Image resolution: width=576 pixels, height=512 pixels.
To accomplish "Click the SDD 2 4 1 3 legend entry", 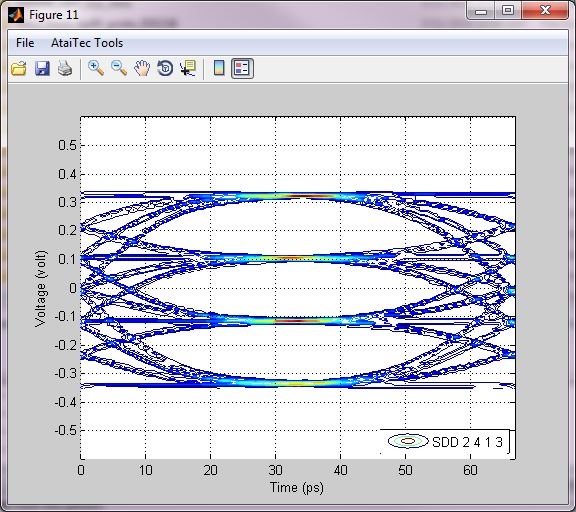I will 467,442.
